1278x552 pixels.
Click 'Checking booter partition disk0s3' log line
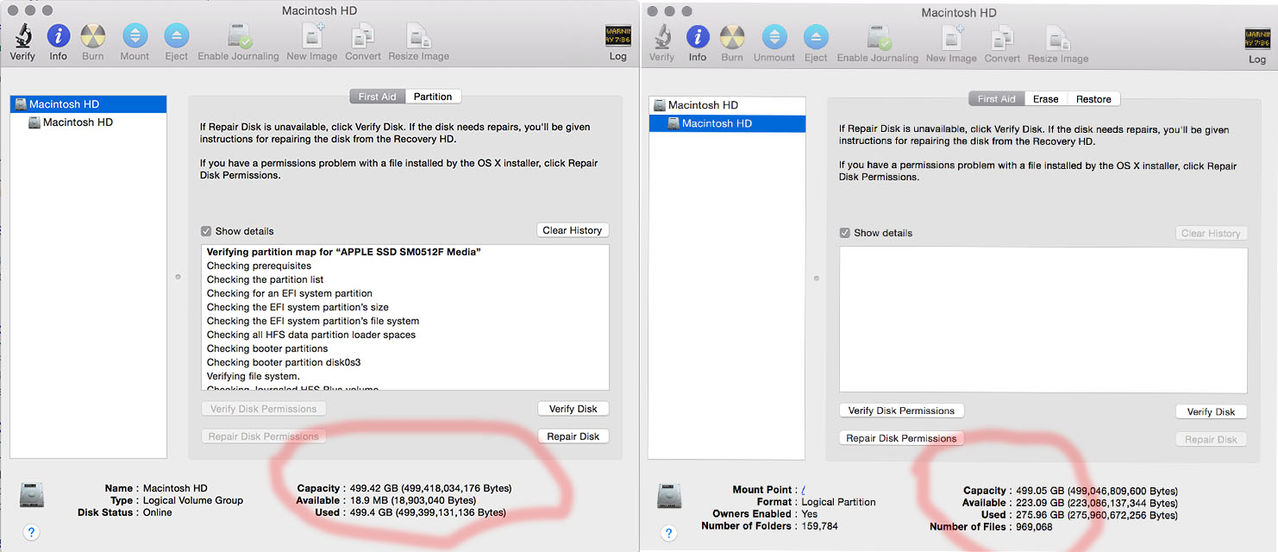click(x=283, y=362)
